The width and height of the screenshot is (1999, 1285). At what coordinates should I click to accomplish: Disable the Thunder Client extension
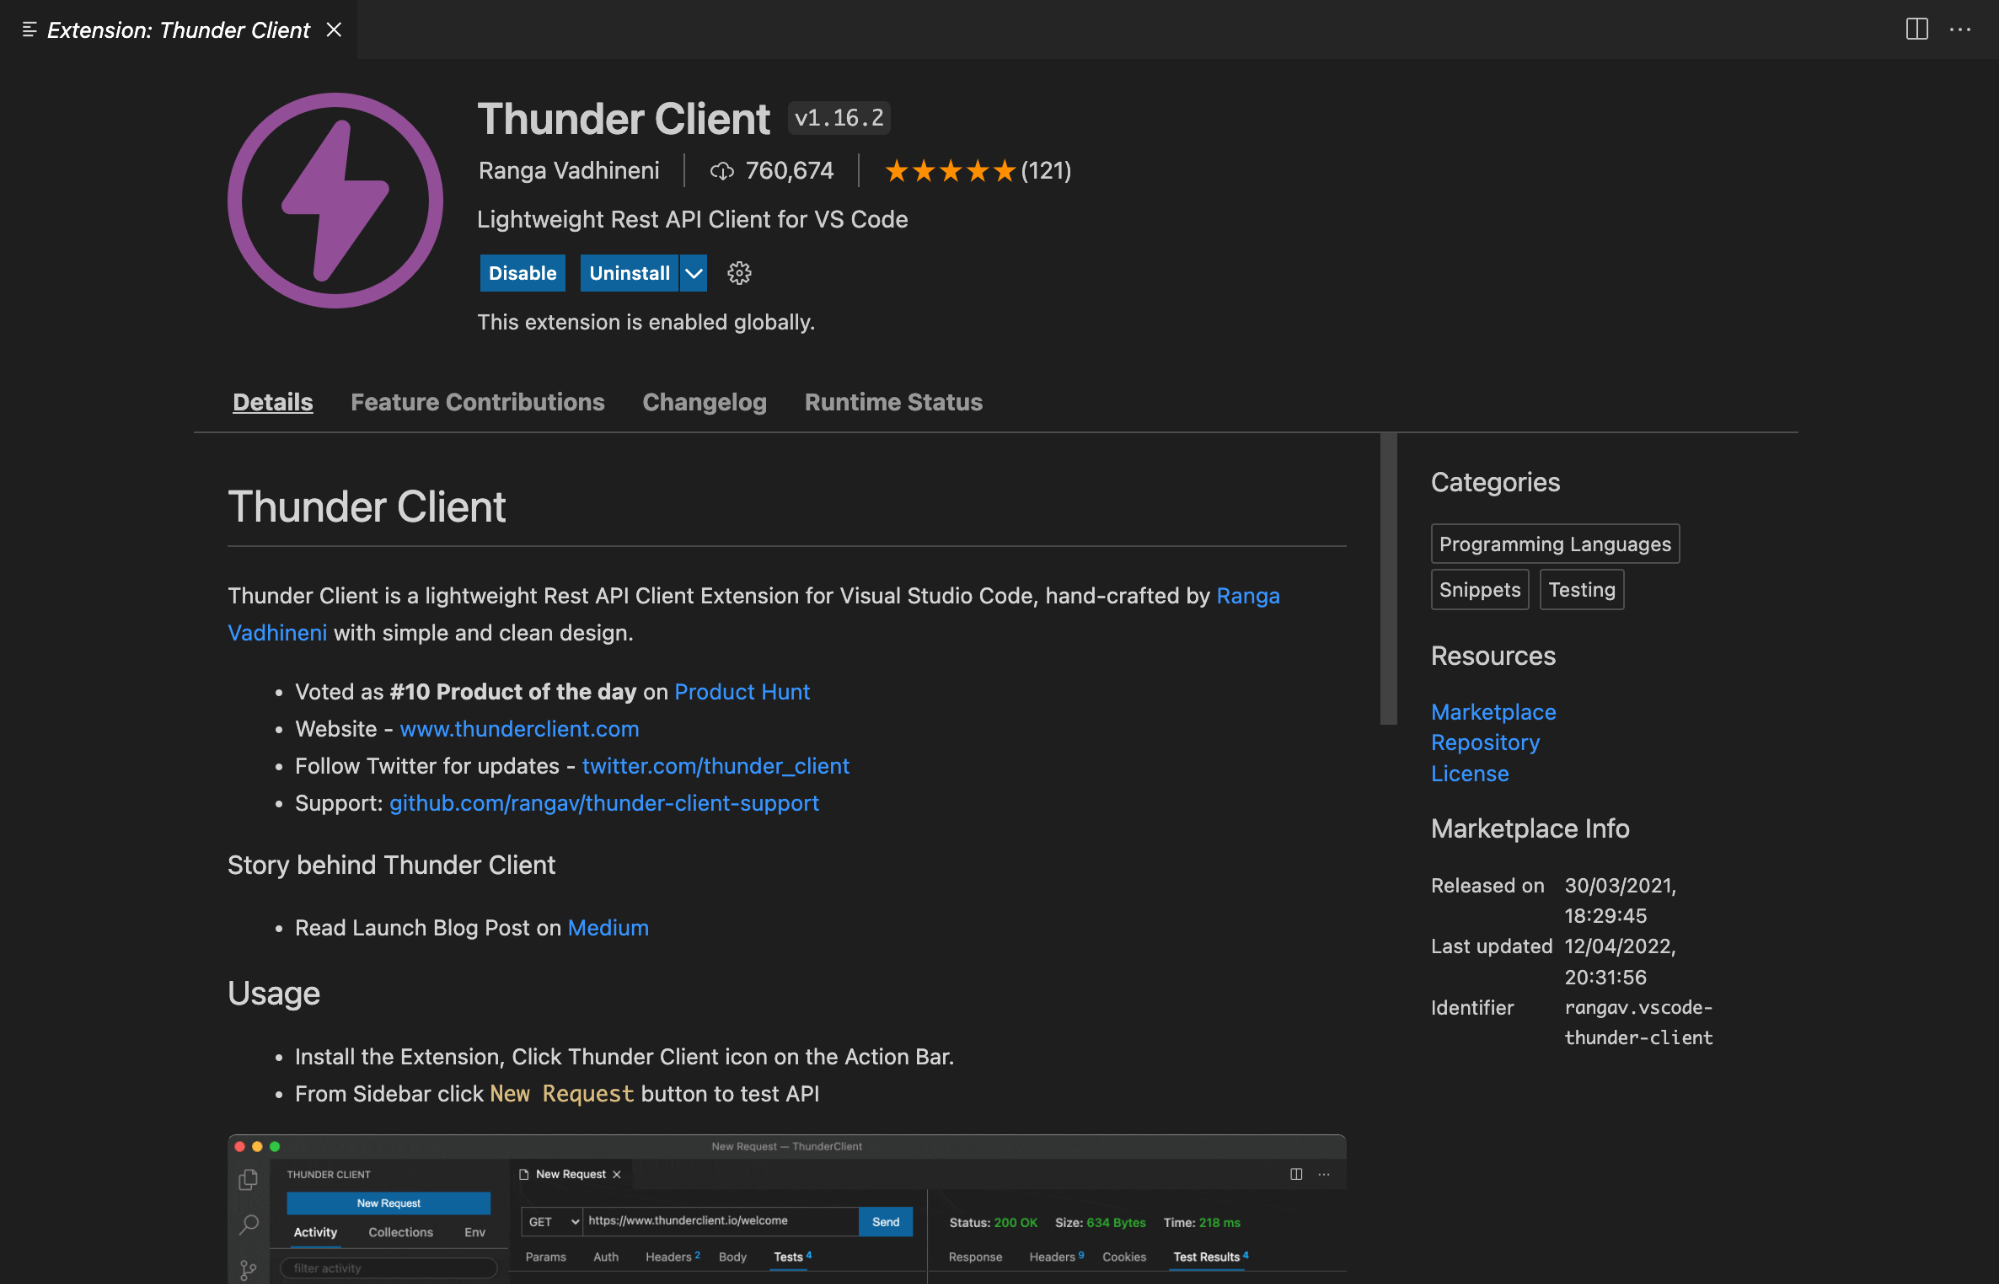[522, 273]
